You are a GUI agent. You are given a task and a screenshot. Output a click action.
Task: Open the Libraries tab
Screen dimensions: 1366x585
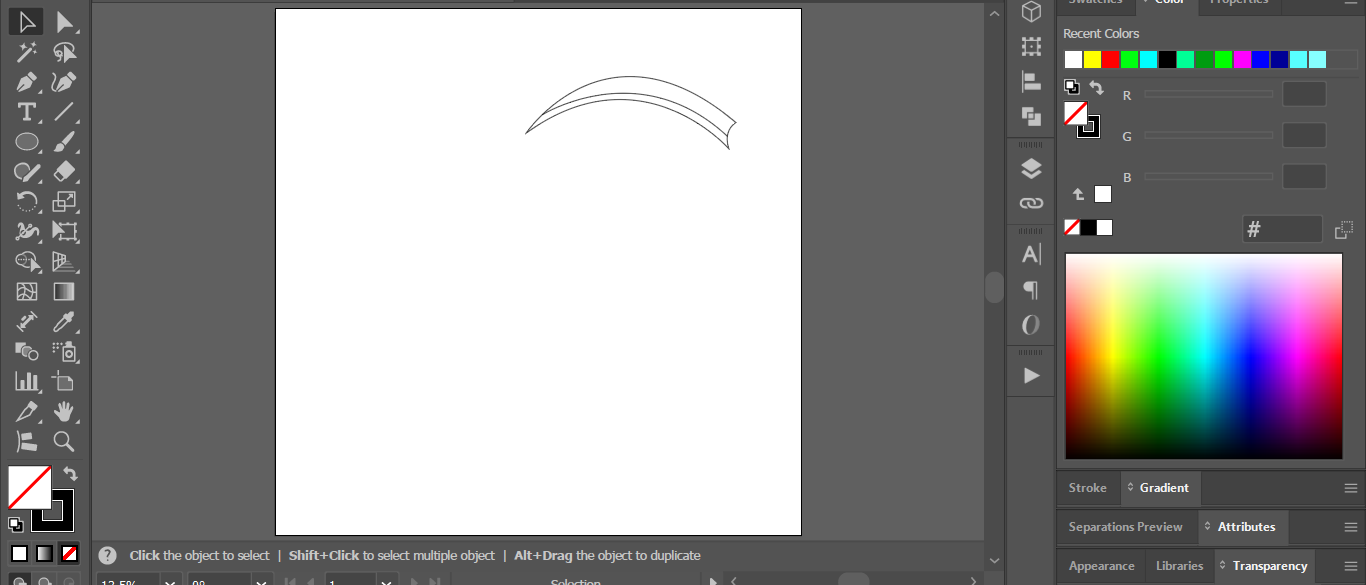pyautogui.click(x=1180, y=566)
